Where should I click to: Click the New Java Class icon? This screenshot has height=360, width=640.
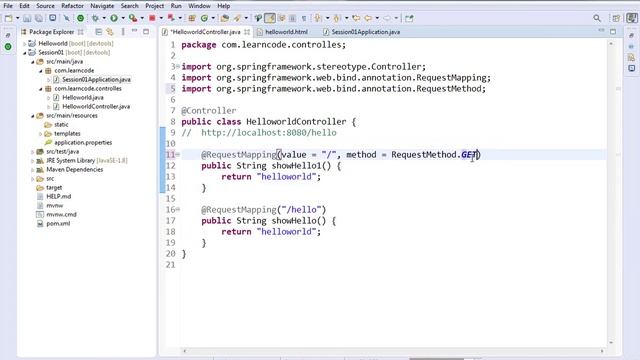[204, 18]
